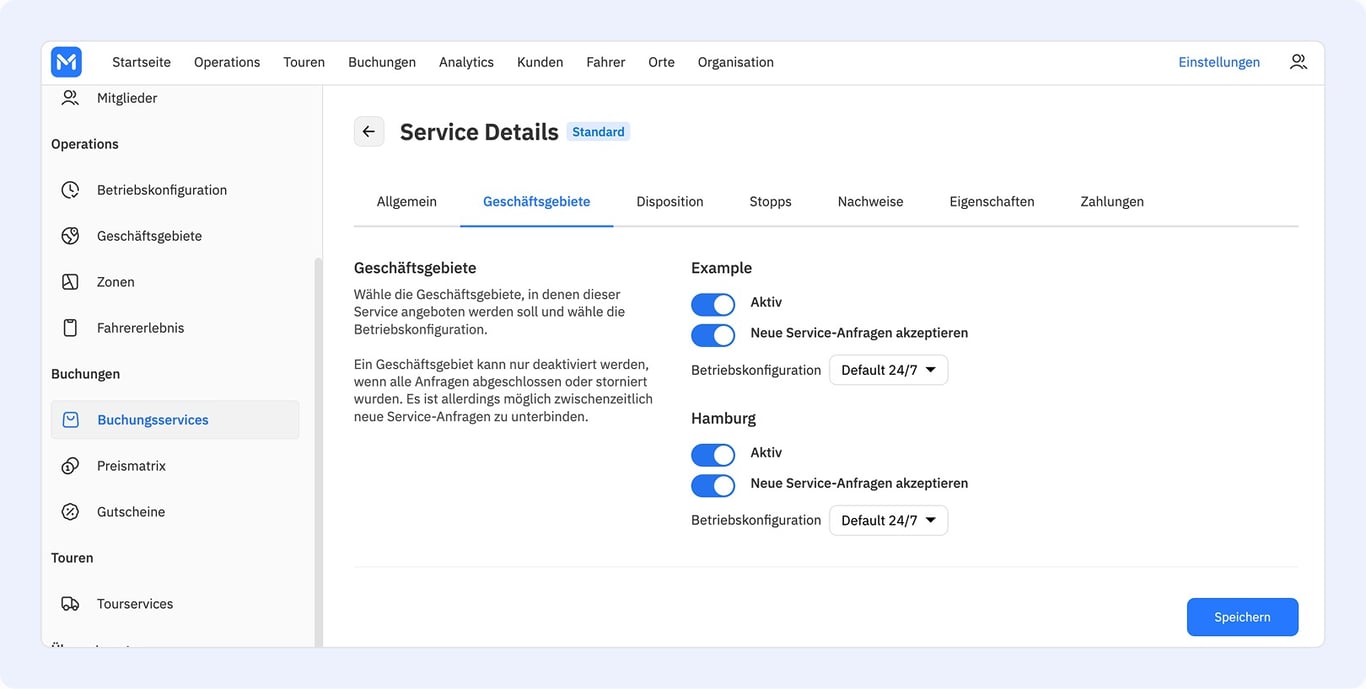This screenshot has height=689, width=1366.
Task: Open Betriebskonfiguration dropdown under Hamburg
Action: click(888, 520)
